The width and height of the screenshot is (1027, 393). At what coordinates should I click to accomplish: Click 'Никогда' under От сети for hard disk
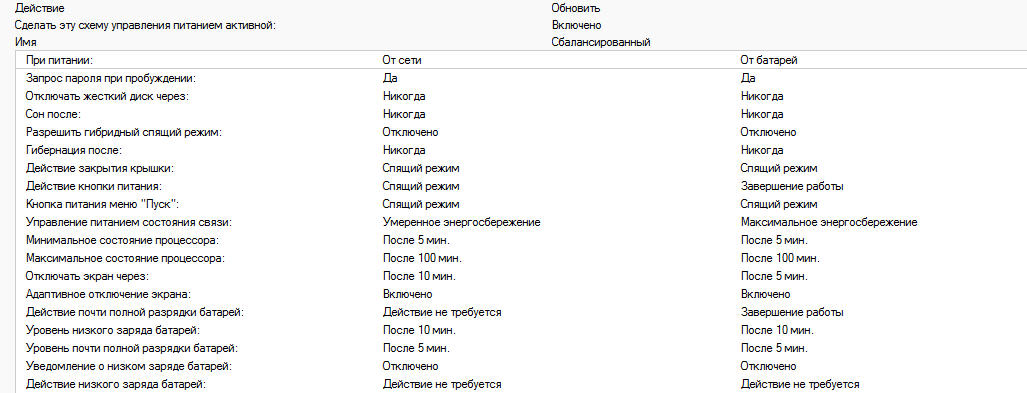pyautogui.click(x=404, y=96)
